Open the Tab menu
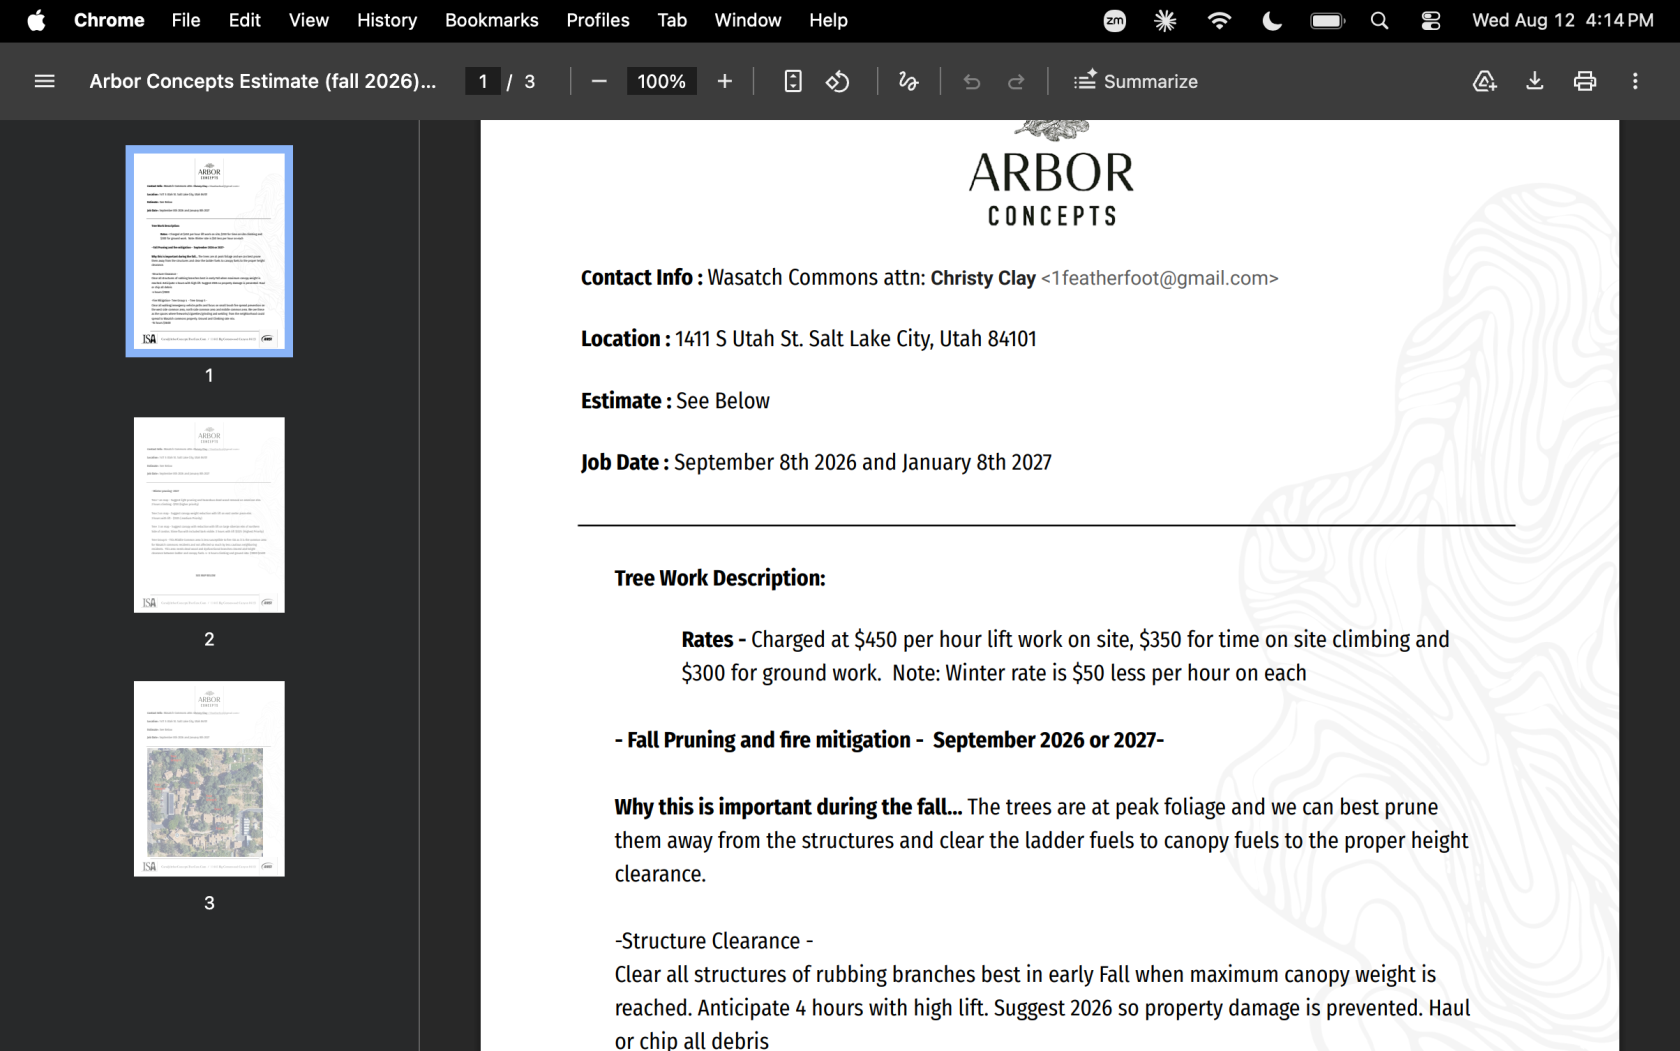The image size is (1680, 1051). pyautogui.click(x=672, y=20)
